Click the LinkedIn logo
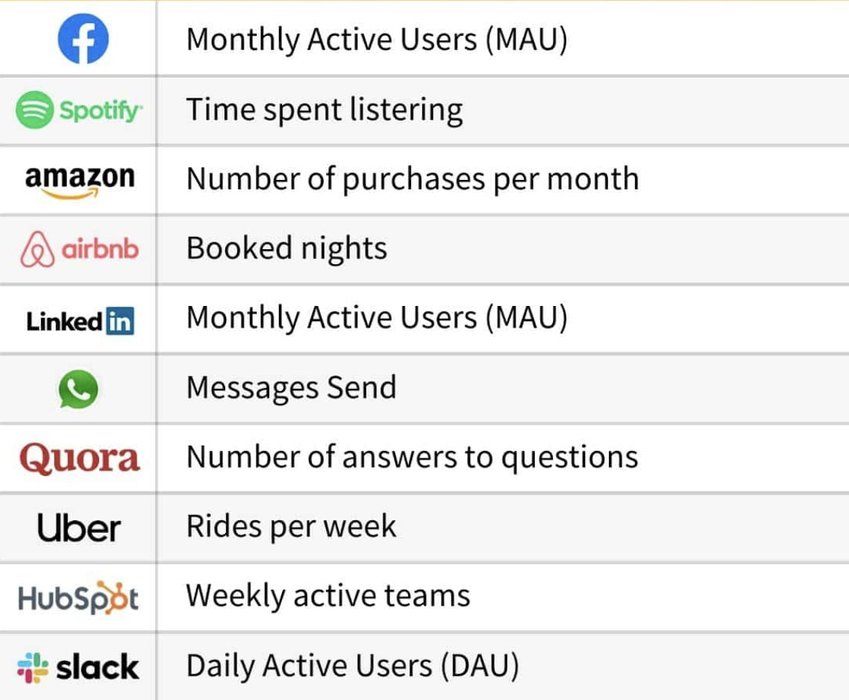The image size is (849, 700). coord(79,320)
